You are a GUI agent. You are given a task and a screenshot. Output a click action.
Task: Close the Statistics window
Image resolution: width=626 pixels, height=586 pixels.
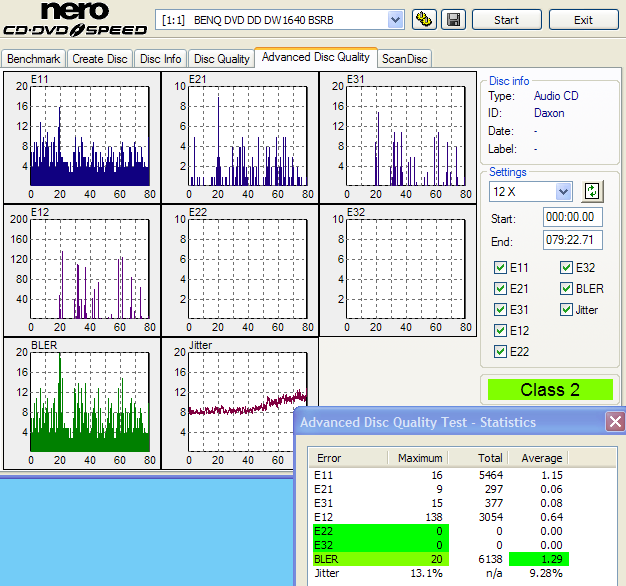(x=615, y=422)
